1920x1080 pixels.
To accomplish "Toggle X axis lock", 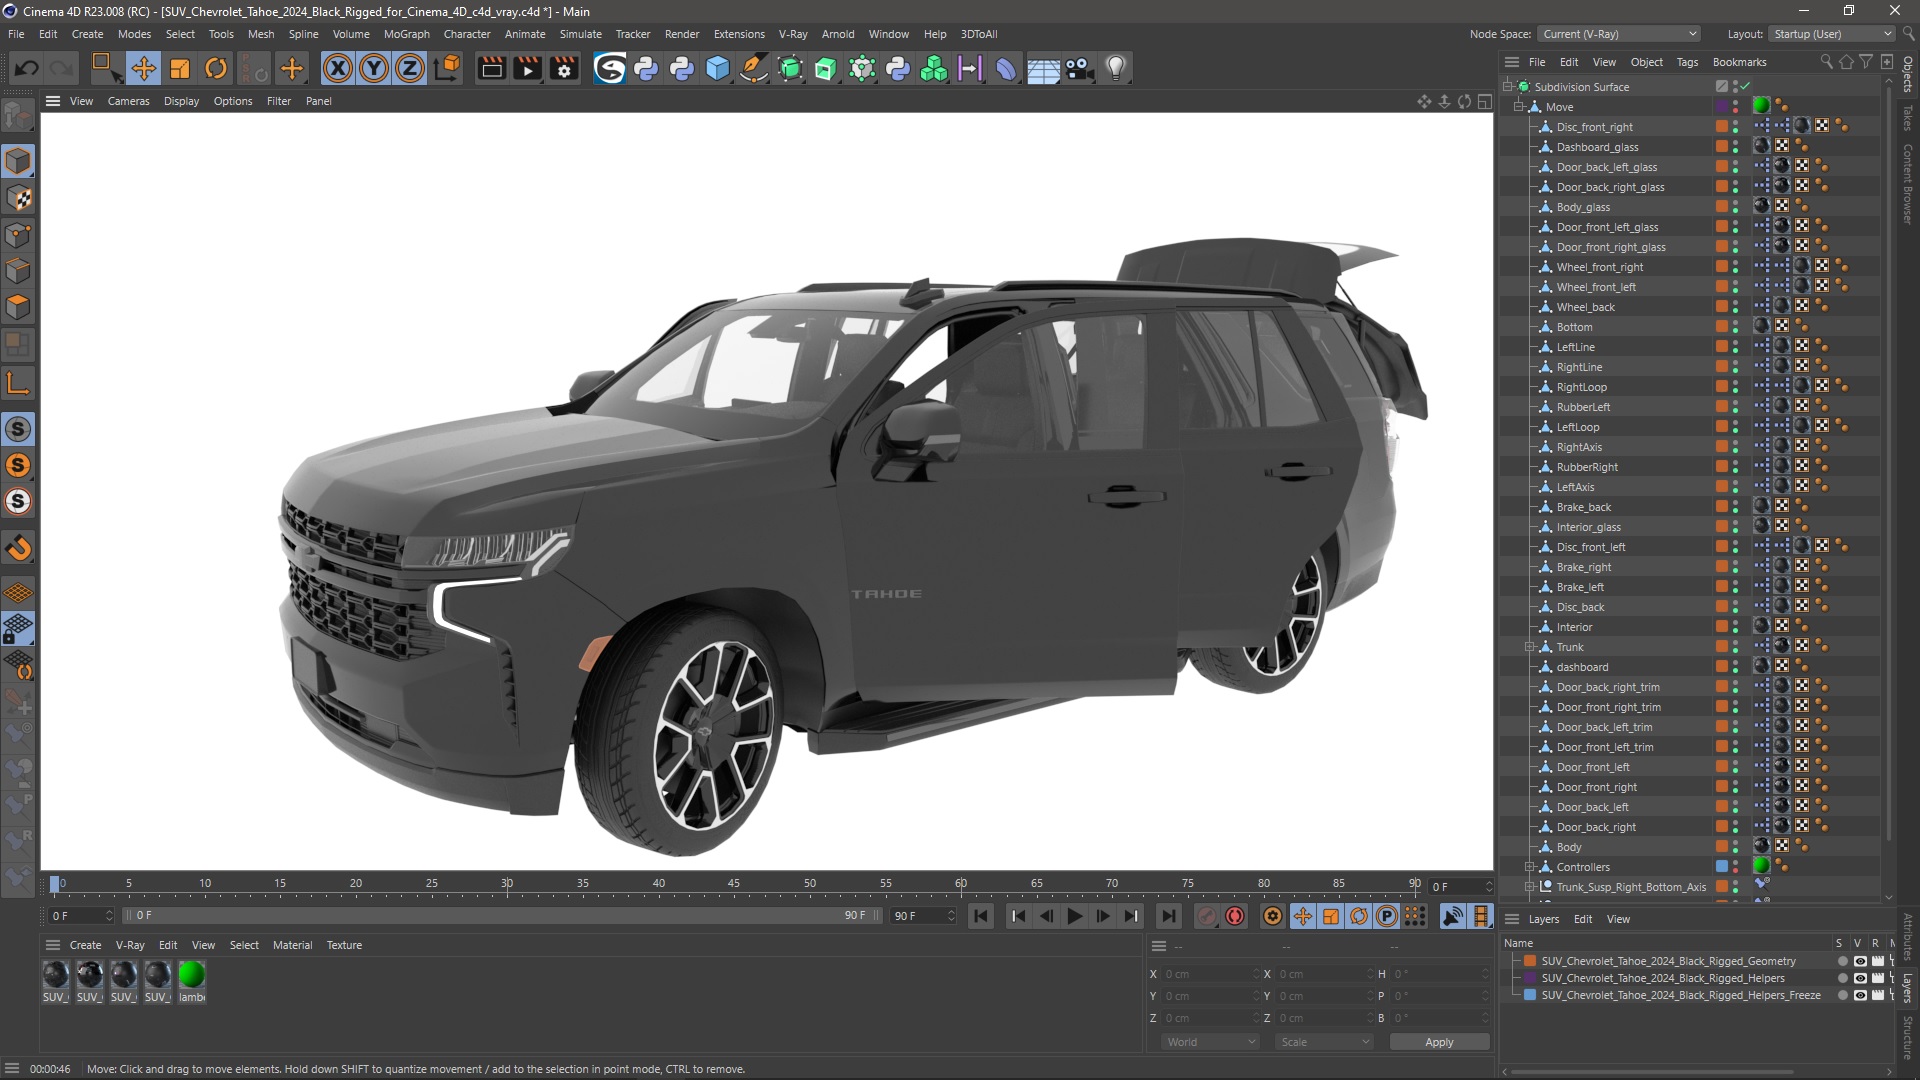I will click(338, 68).
